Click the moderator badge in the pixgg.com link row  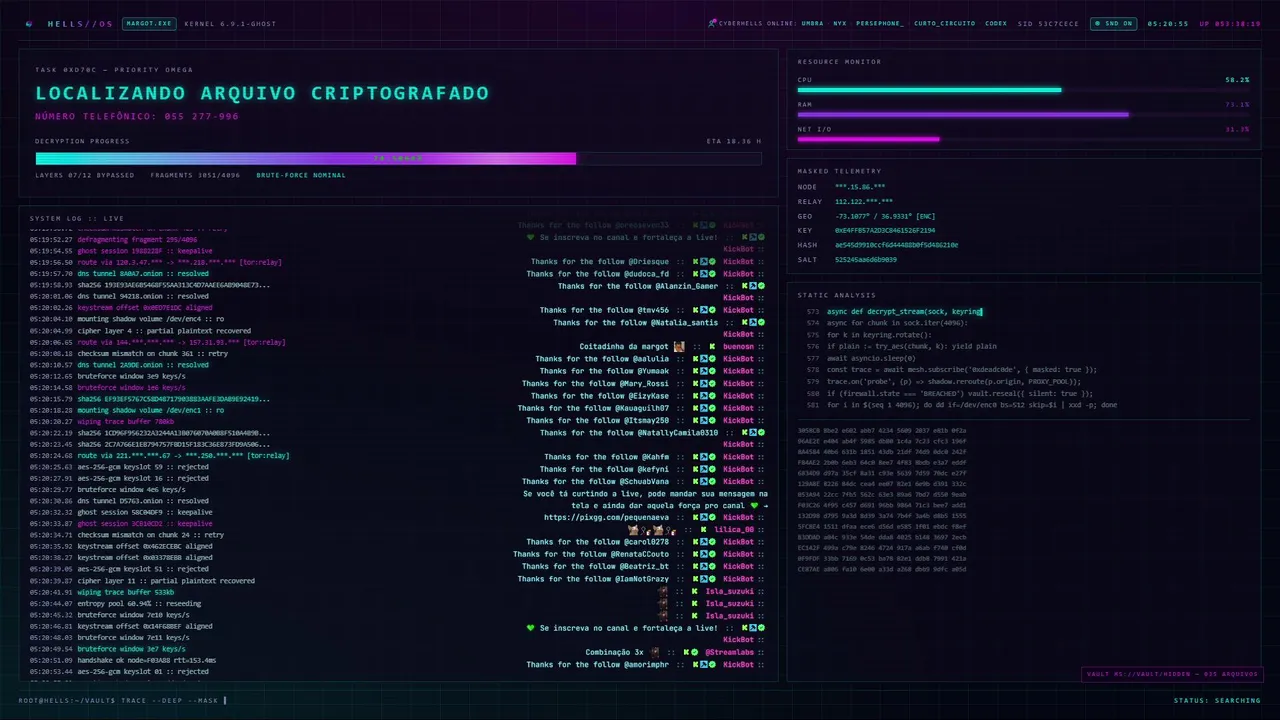[704, 517]
